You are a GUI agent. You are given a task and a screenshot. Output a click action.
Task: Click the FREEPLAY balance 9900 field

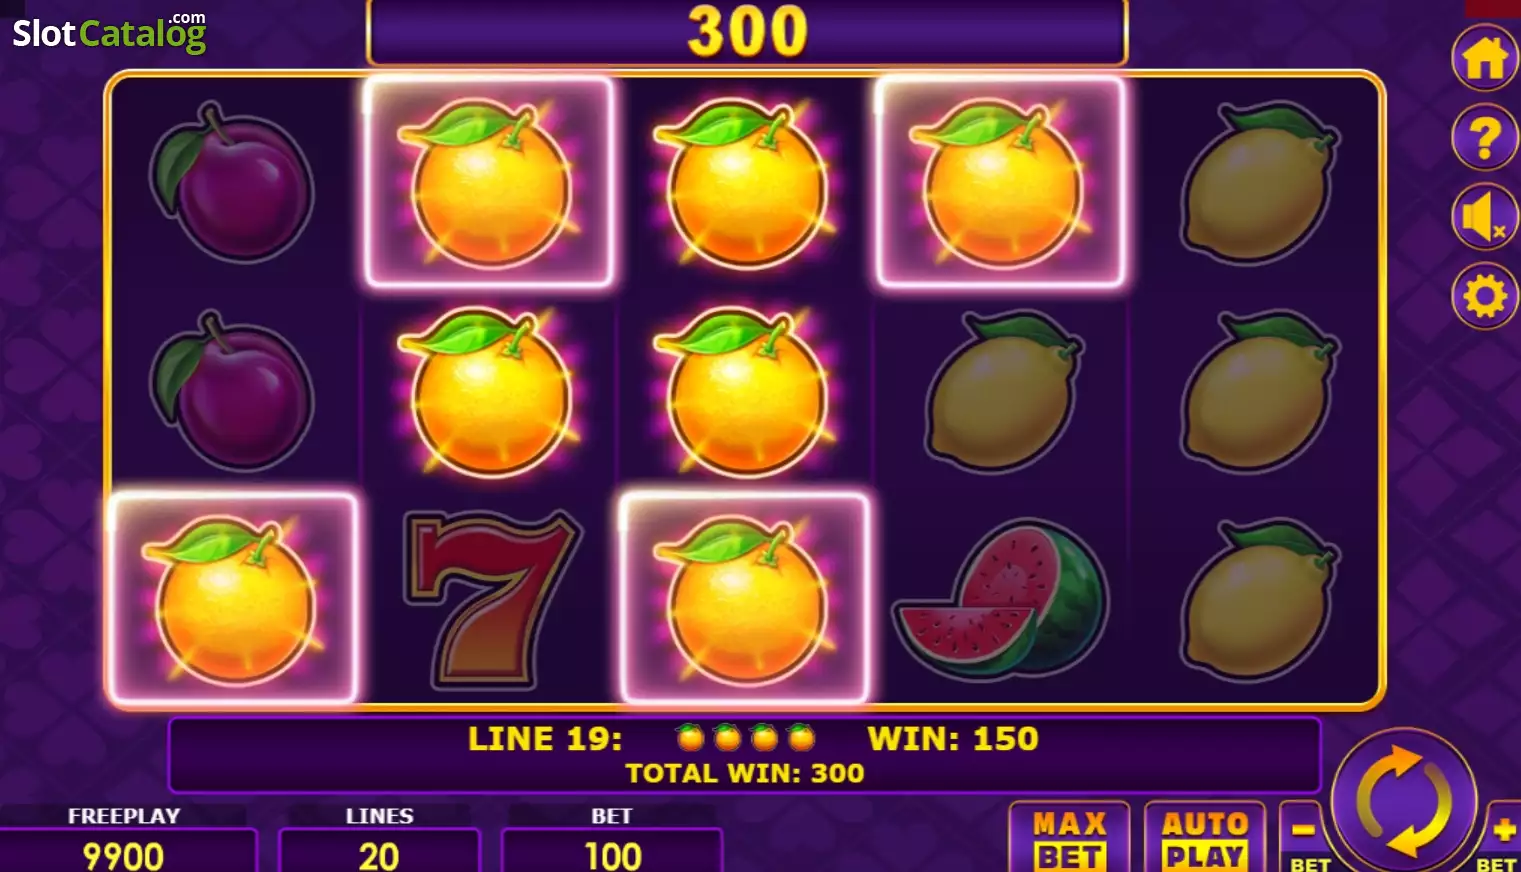(124, 852)
